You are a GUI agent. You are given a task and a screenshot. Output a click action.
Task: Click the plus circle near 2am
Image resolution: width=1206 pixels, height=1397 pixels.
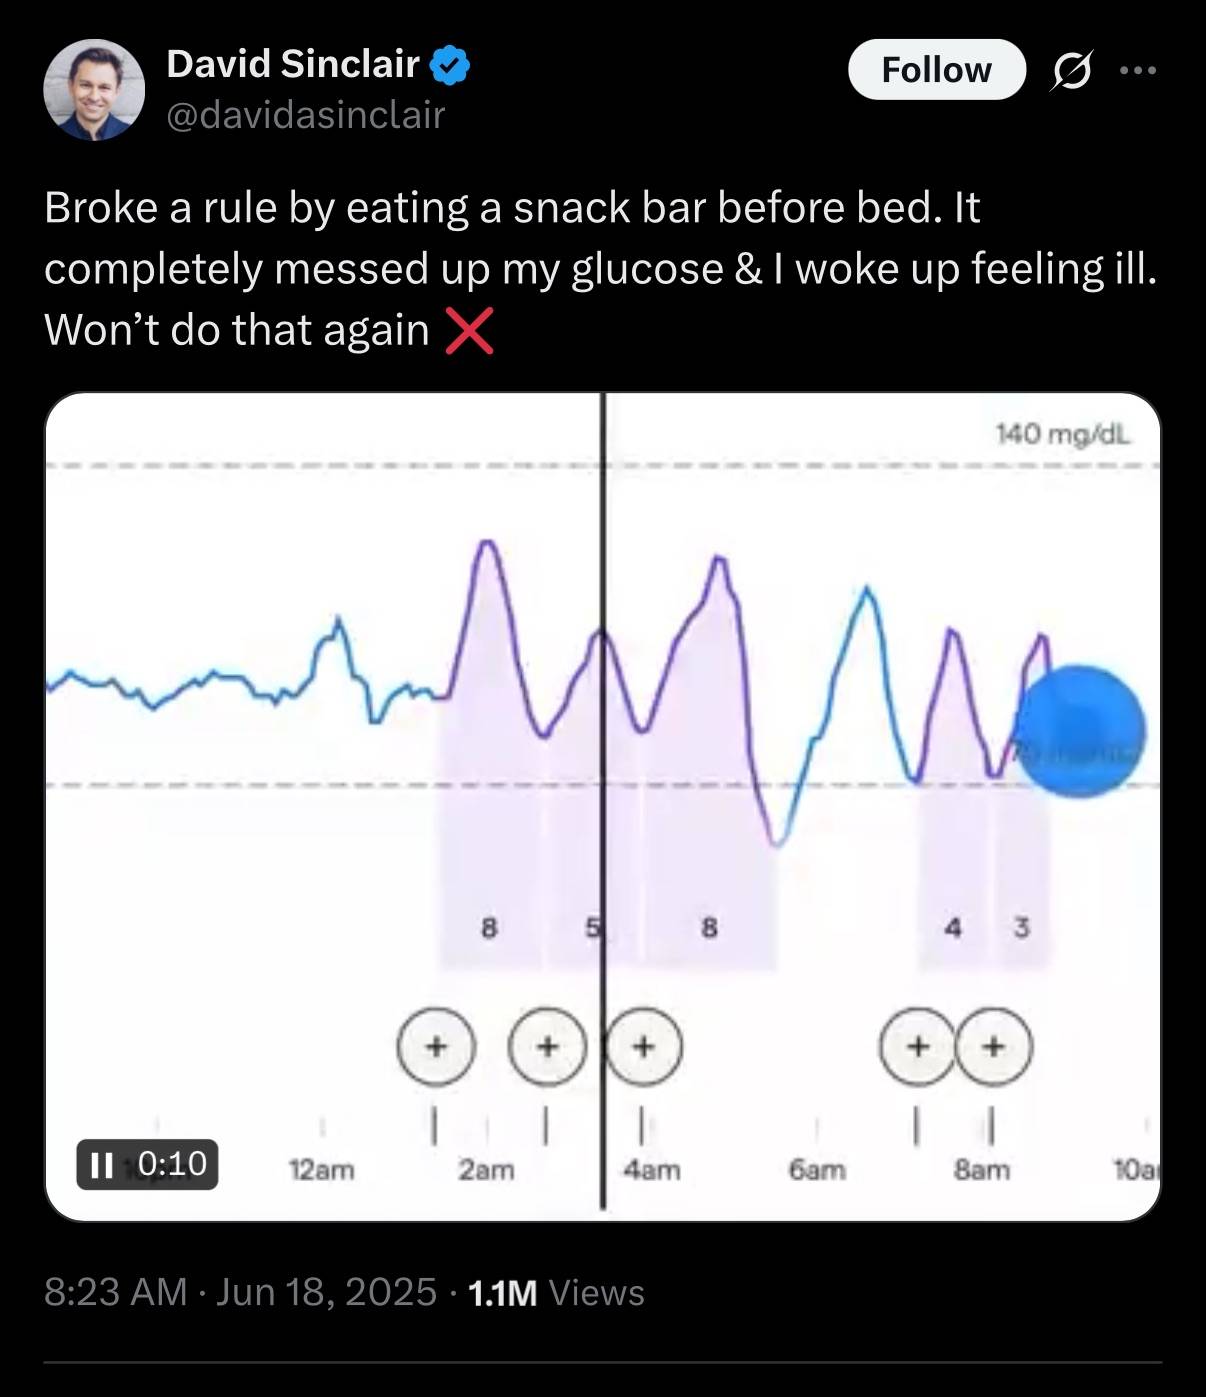[435, 1047]
